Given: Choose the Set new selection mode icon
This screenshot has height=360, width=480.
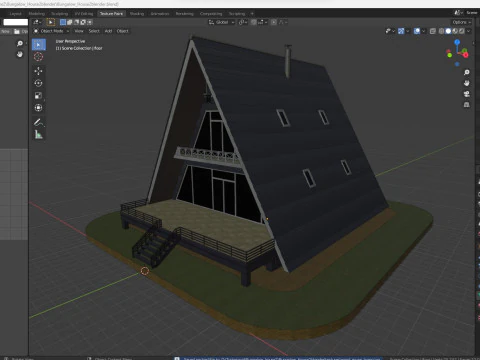Looking at the screenshot, I should click(63, 22).
